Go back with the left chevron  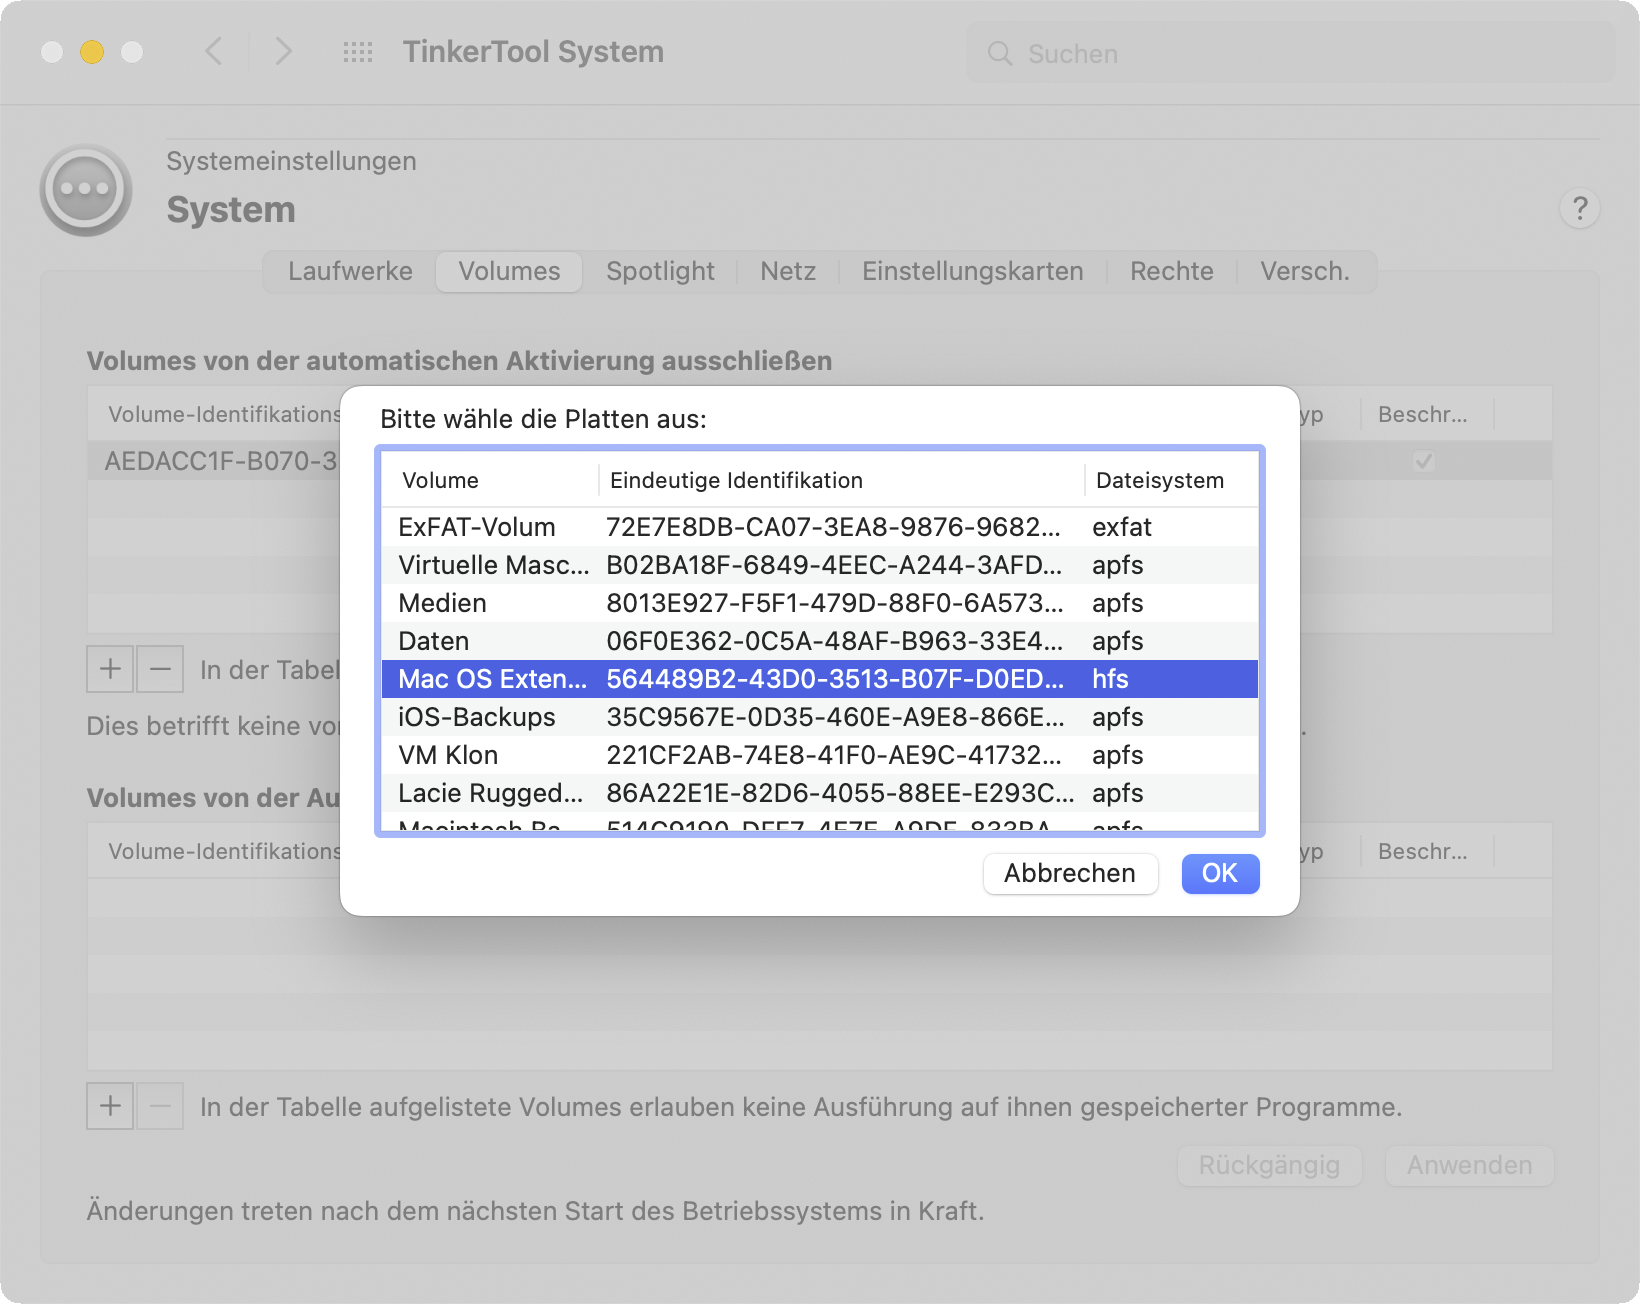pyautogui.click(x=213, y=52)
